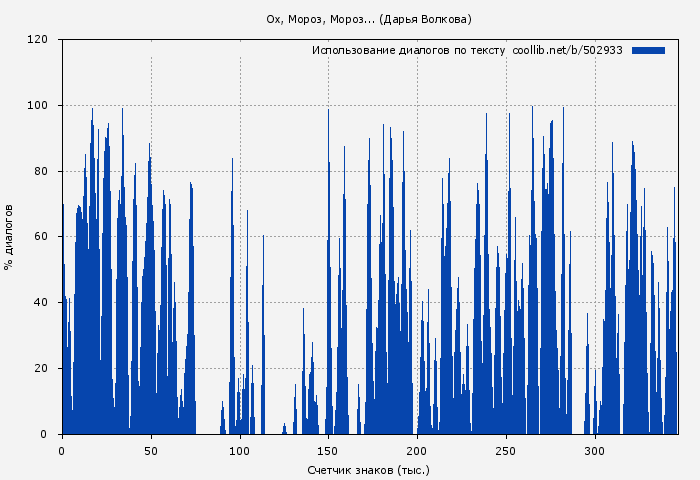700x480 pixels.
Task: Select the 300 tick label on the horizontal axis
Action: pyautogui.click(x=595, y=451)
